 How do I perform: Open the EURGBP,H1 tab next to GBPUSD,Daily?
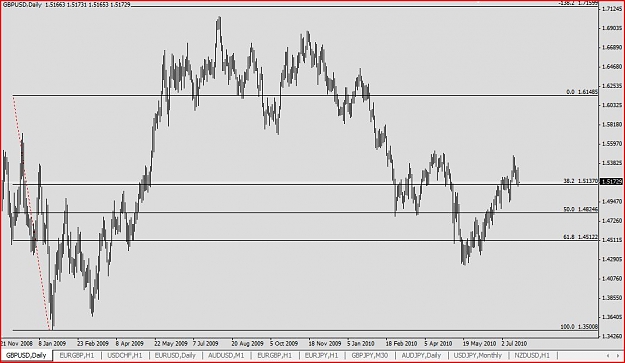pos(77,355)
